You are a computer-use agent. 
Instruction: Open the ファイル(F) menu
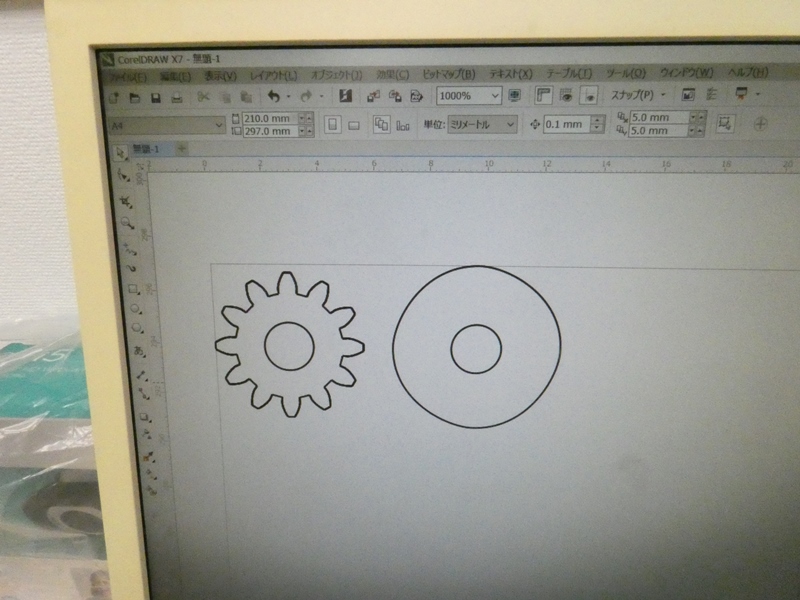(x=128, y=77)
